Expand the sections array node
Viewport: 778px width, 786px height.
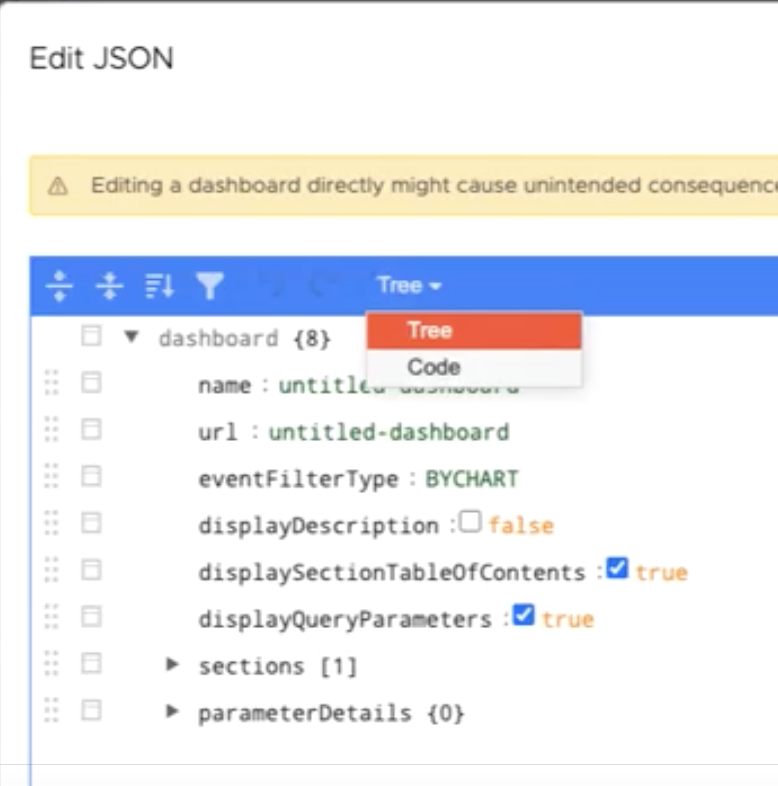coord(173,664)
